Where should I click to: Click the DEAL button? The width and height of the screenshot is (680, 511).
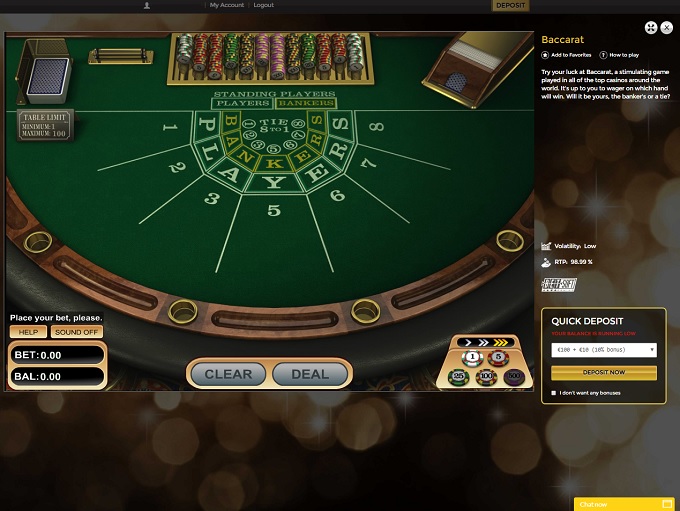tap(310, 374)
